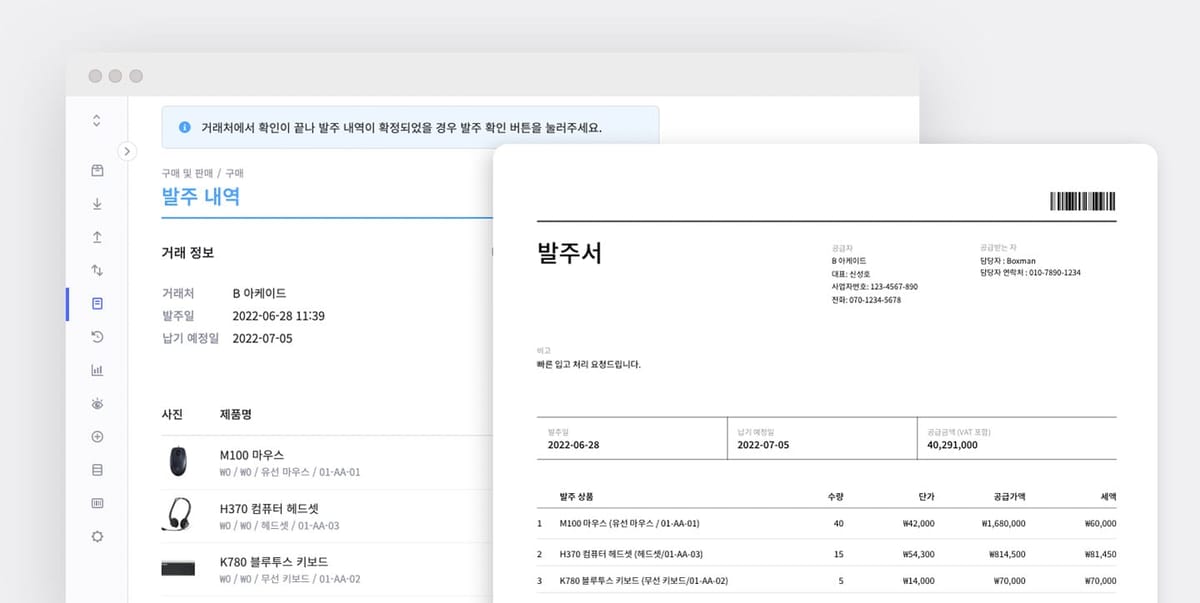This screenshot has height=603, width=1200.
Task: Click the transfer arrows icon in the sidebar
Action: (x=96, y=270)
